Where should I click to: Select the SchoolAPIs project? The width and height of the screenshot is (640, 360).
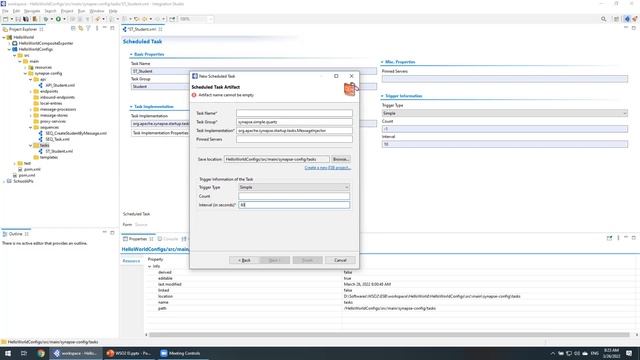23,181
